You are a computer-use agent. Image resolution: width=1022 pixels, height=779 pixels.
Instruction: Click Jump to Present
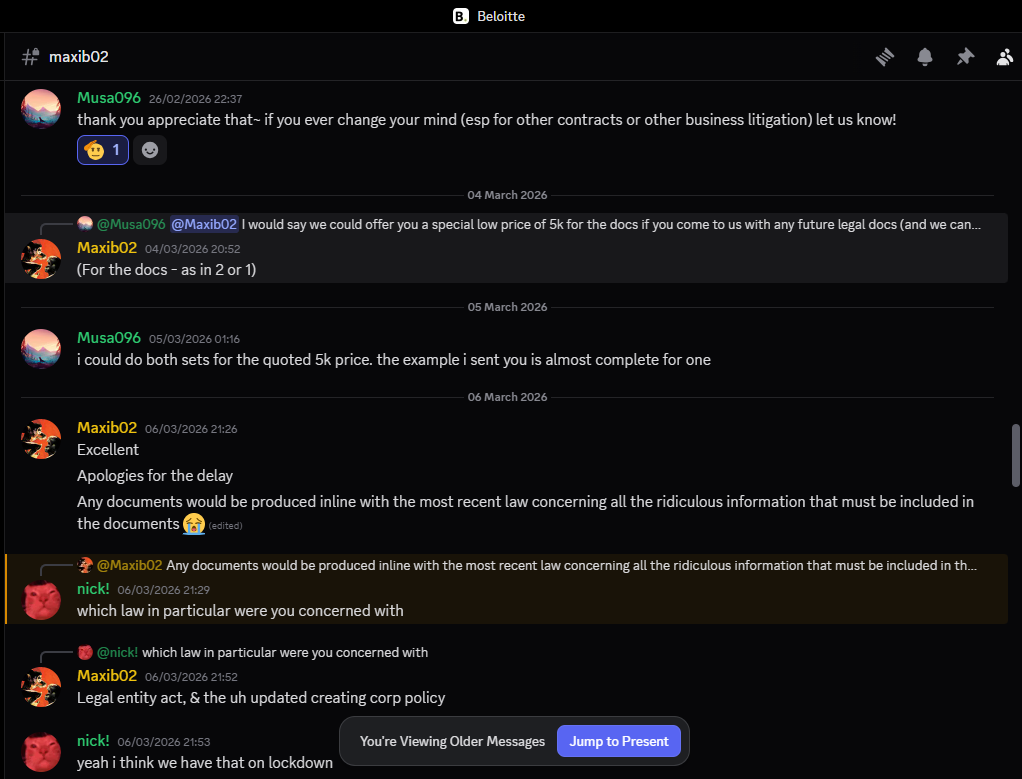click(x=619, y=741)
